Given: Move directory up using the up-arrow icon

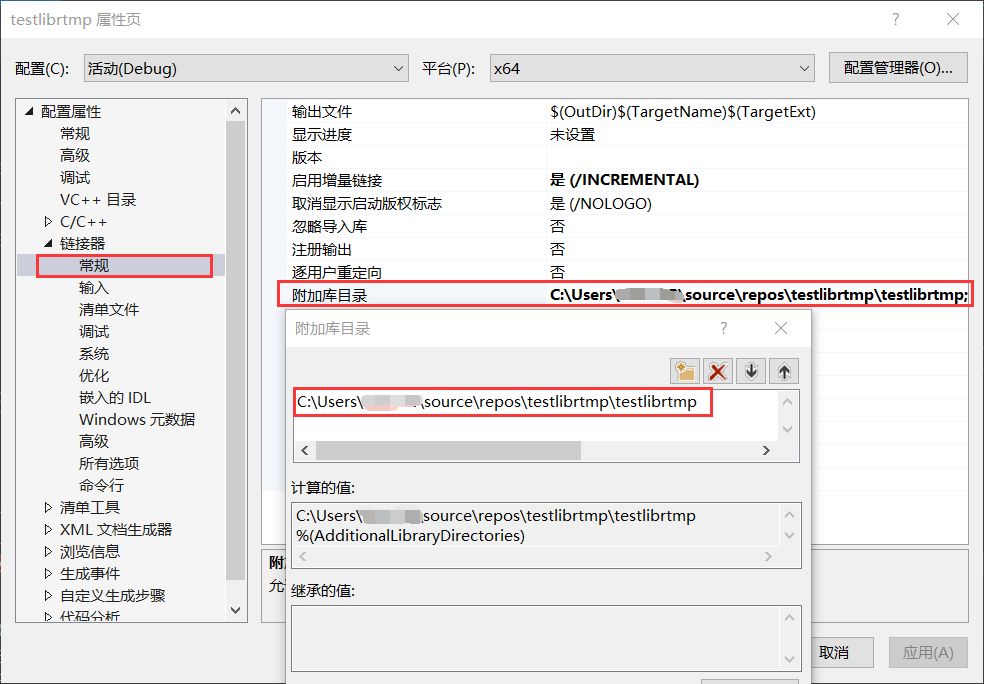Looking at the screenshot, I should [783, 371].
